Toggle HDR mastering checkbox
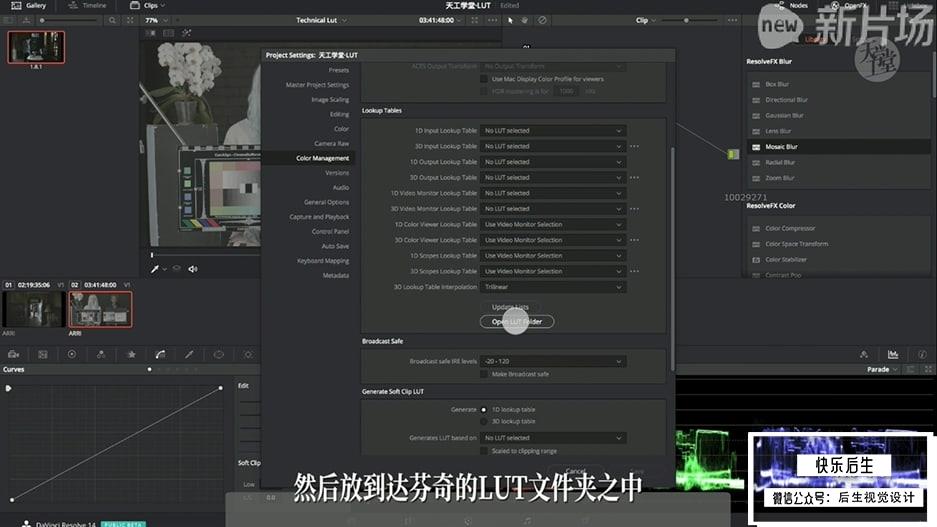This screenshot has height=527, width=937. tap(484, 91)
